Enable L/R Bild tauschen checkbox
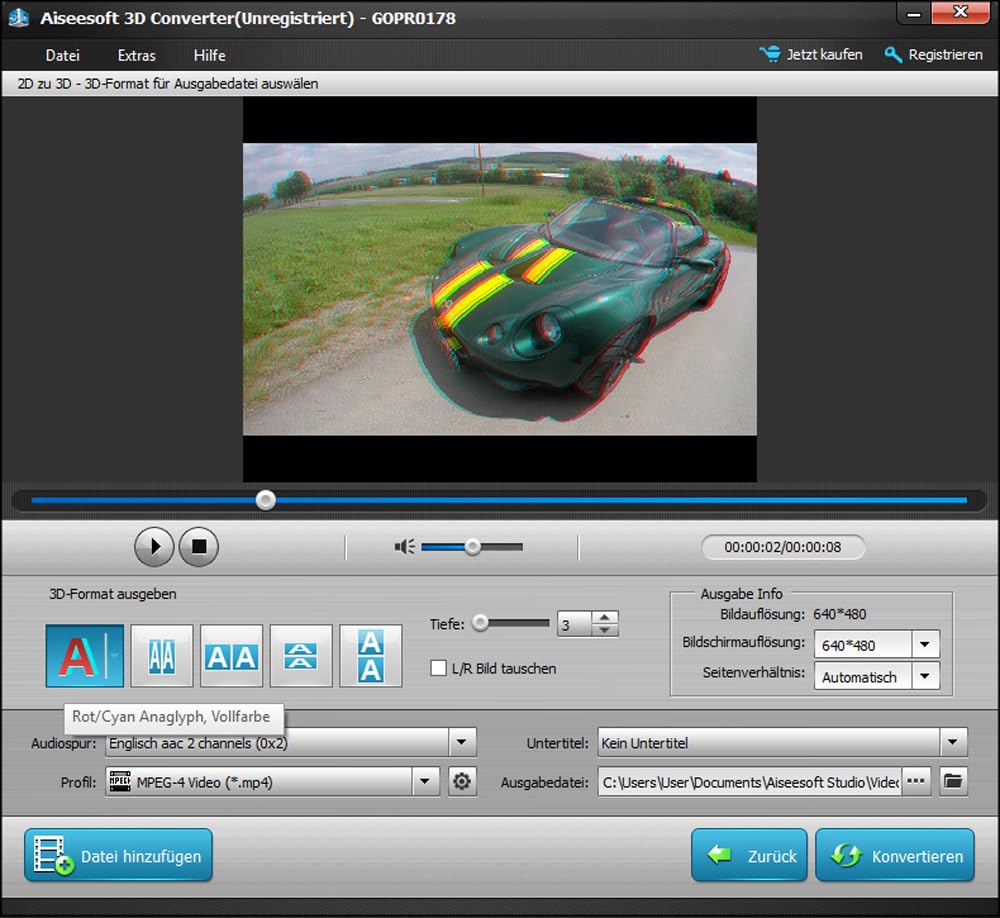Image resolution: width=1000 pixels, height=918 pixels. [x=438, y=668]
